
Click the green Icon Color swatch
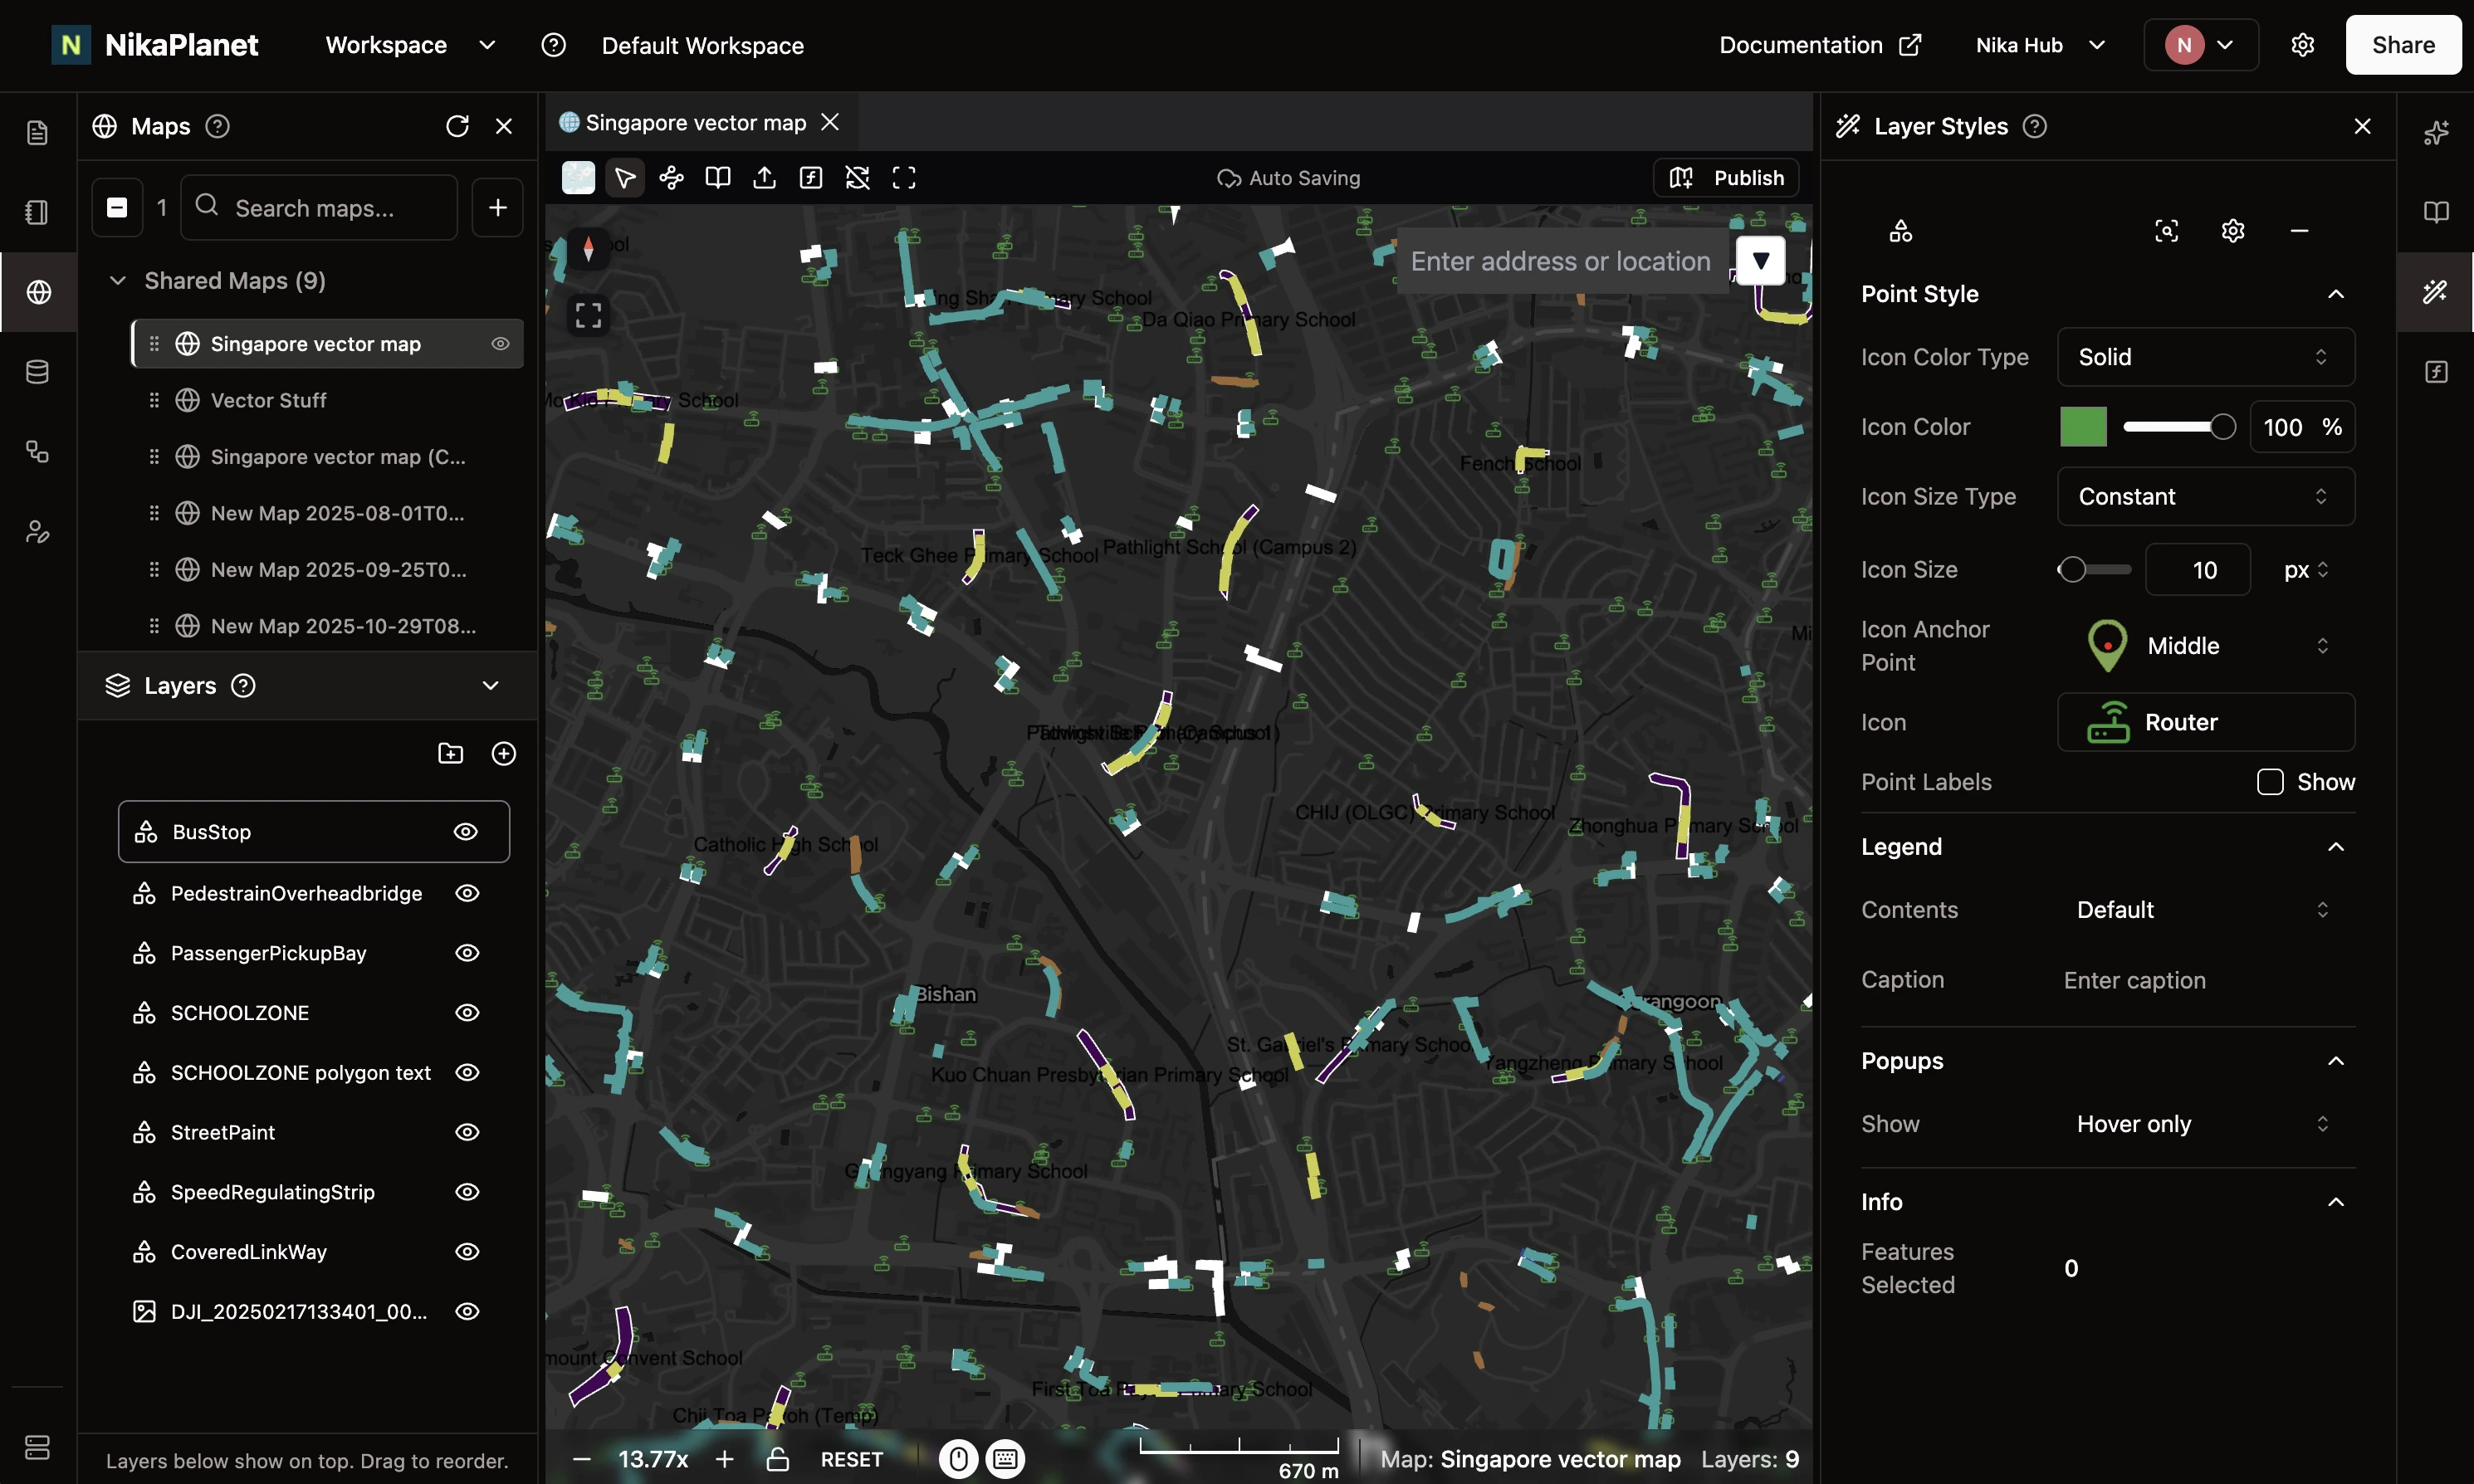coord(2083,427)
